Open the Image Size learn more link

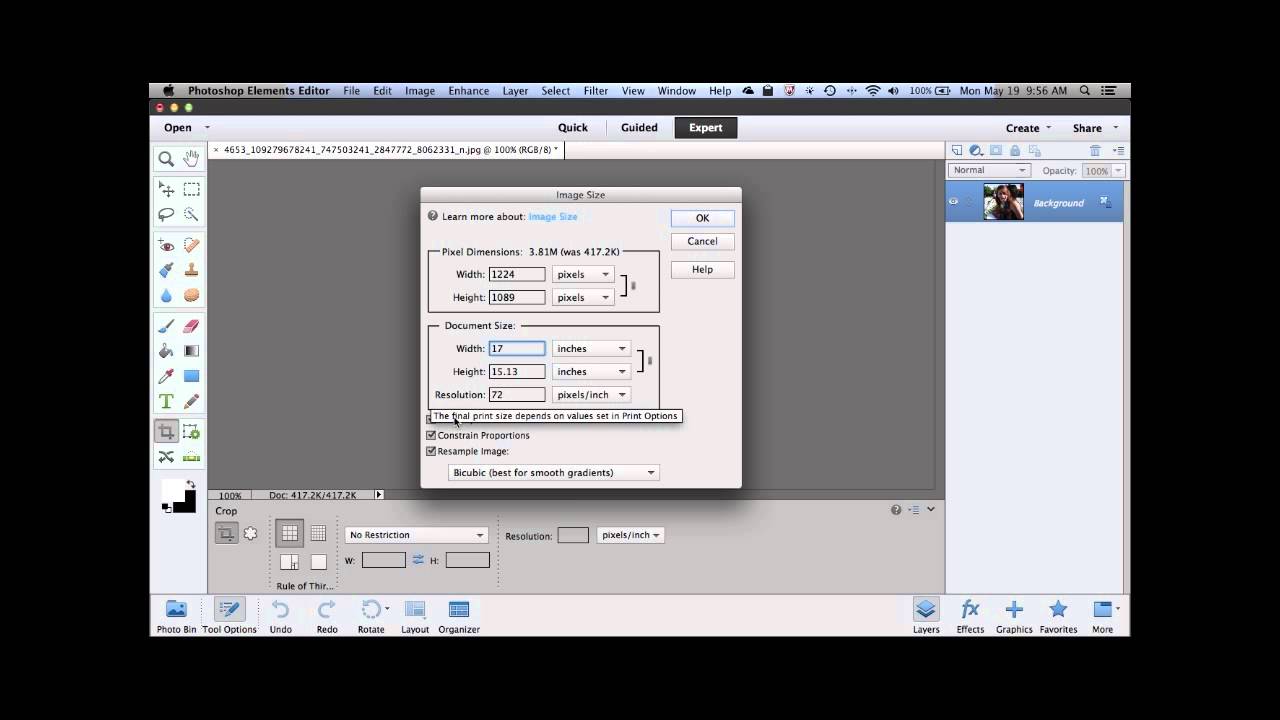coord(553,216)
